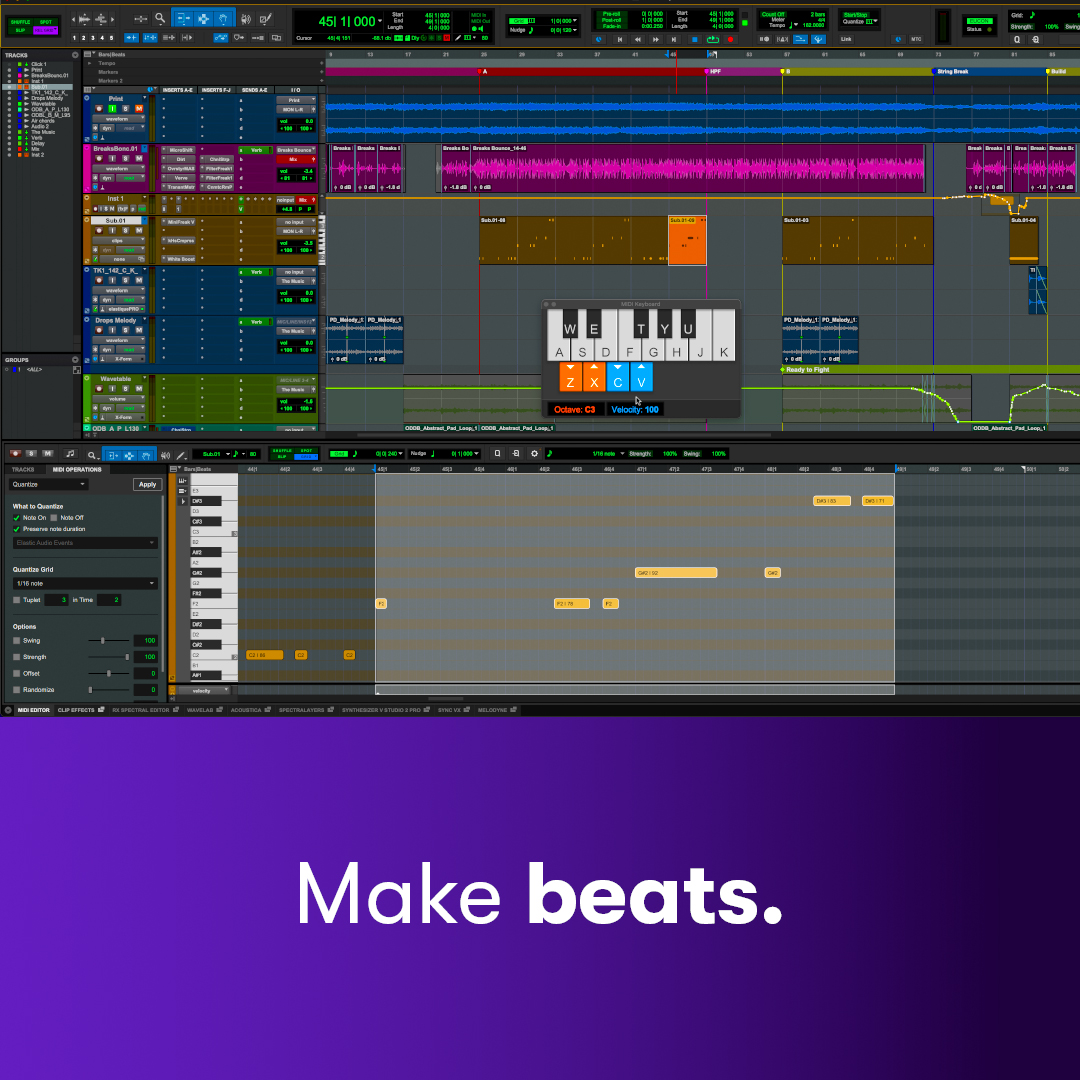Open the Quantize operation dropdown

(49, 484)
